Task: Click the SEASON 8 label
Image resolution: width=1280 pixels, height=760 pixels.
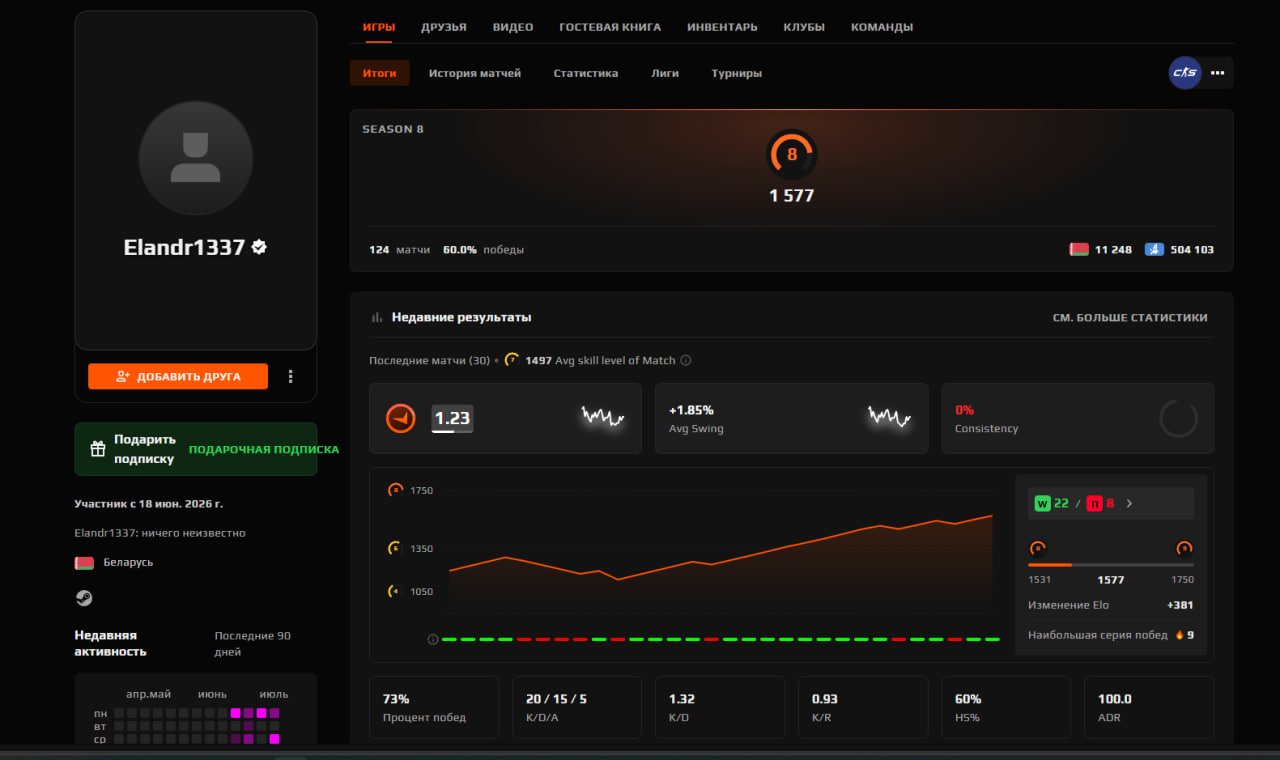Action: (x=393, y=129)
